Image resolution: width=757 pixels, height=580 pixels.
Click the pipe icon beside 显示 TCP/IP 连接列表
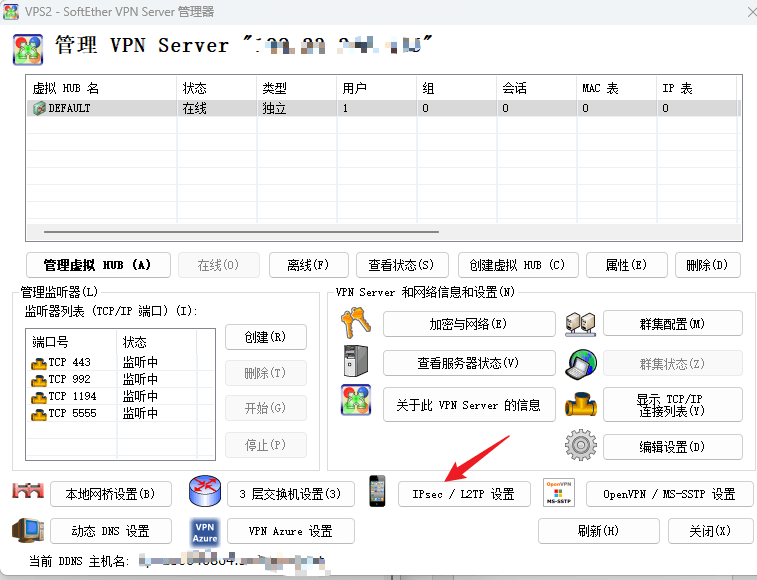(580, 404)
